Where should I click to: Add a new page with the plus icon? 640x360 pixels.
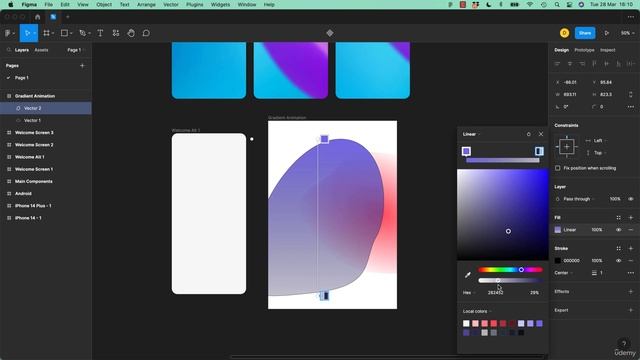pyautogui.click(x=82, y=65)
